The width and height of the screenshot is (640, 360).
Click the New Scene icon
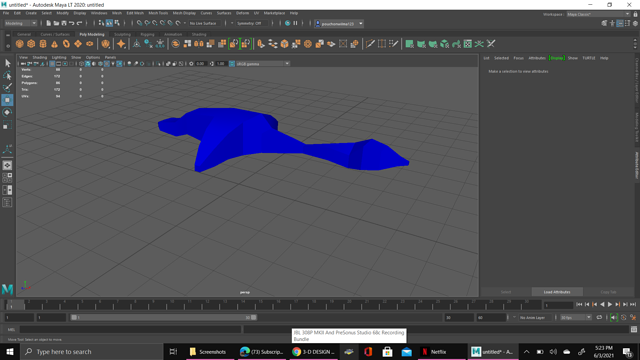48,23
